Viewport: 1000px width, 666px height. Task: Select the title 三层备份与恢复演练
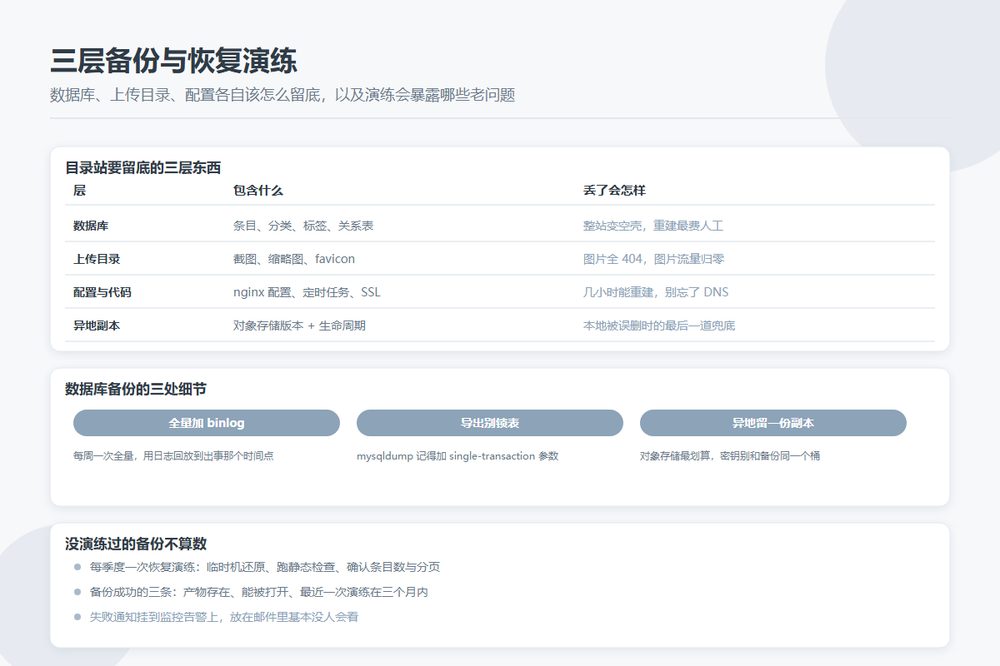[x=173, y=61]
